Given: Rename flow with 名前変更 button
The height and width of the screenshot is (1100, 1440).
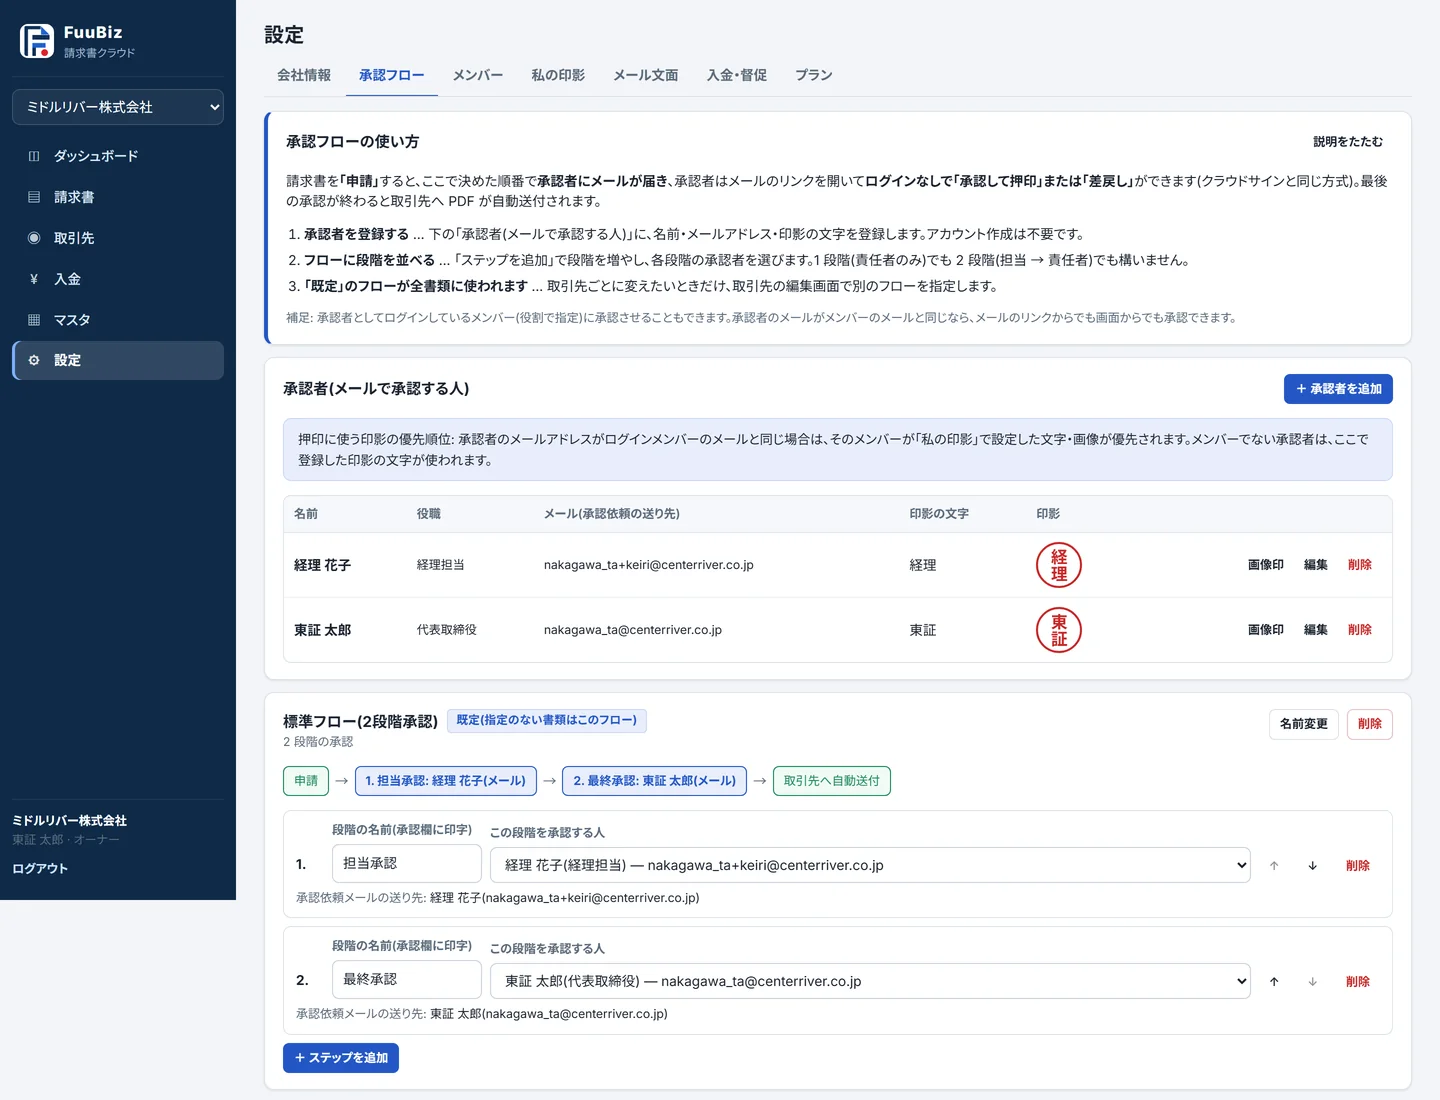Looking at the screenshot, I should 1304,724.
